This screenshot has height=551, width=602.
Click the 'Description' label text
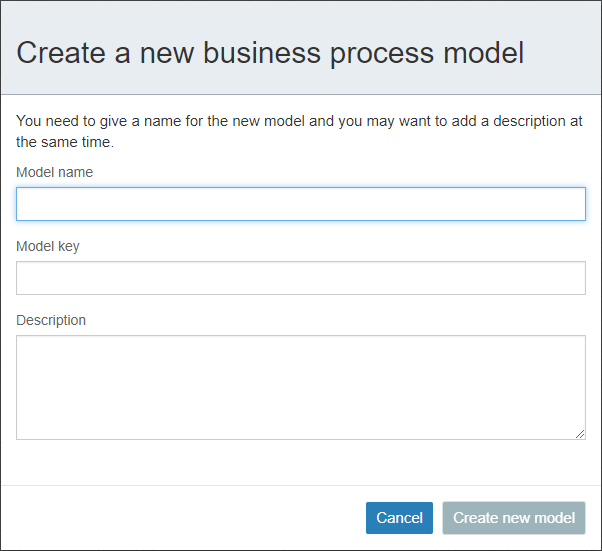51,320
